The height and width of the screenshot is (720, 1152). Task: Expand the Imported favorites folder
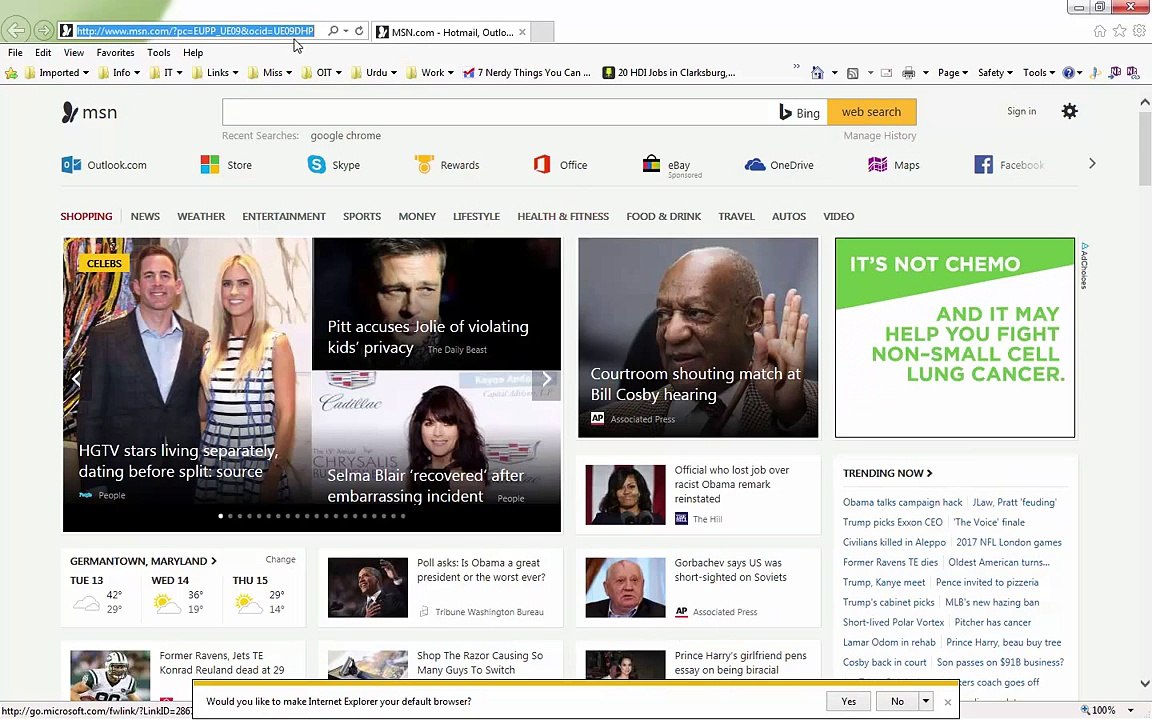57,73
